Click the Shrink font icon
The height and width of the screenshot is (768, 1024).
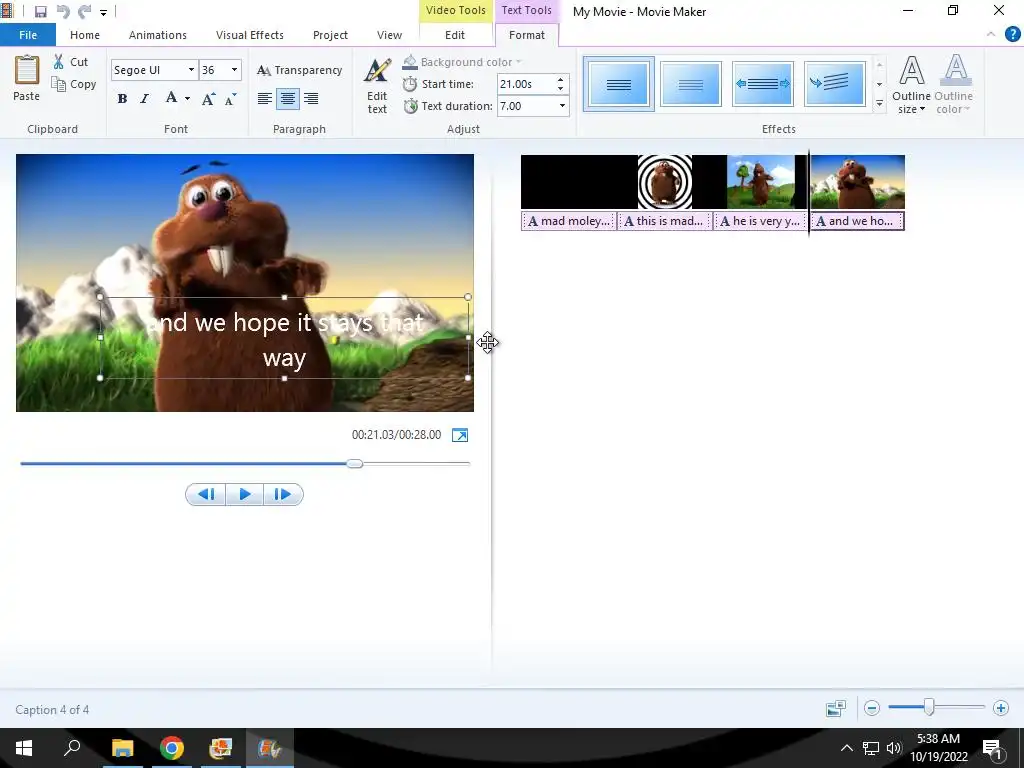point(231,99)
